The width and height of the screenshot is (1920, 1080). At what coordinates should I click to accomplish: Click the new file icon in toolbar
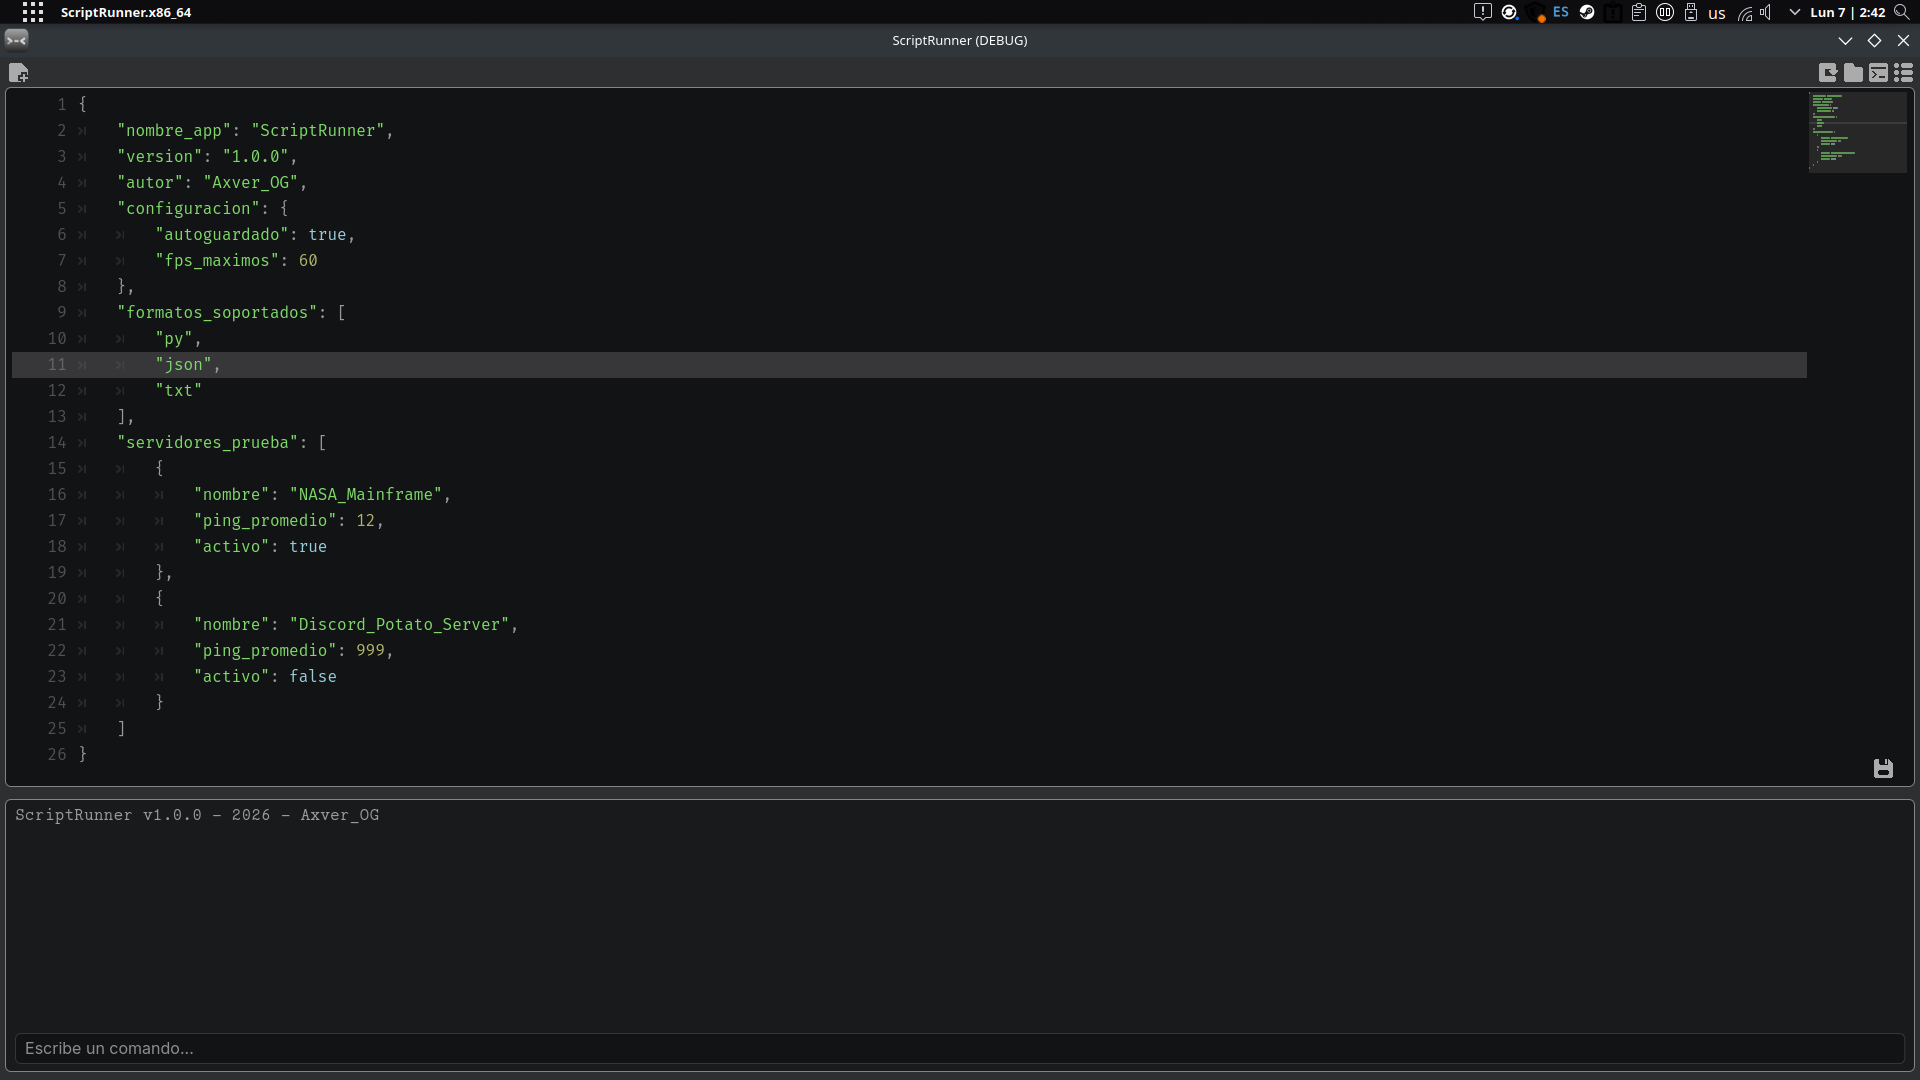tap(18, 73)
